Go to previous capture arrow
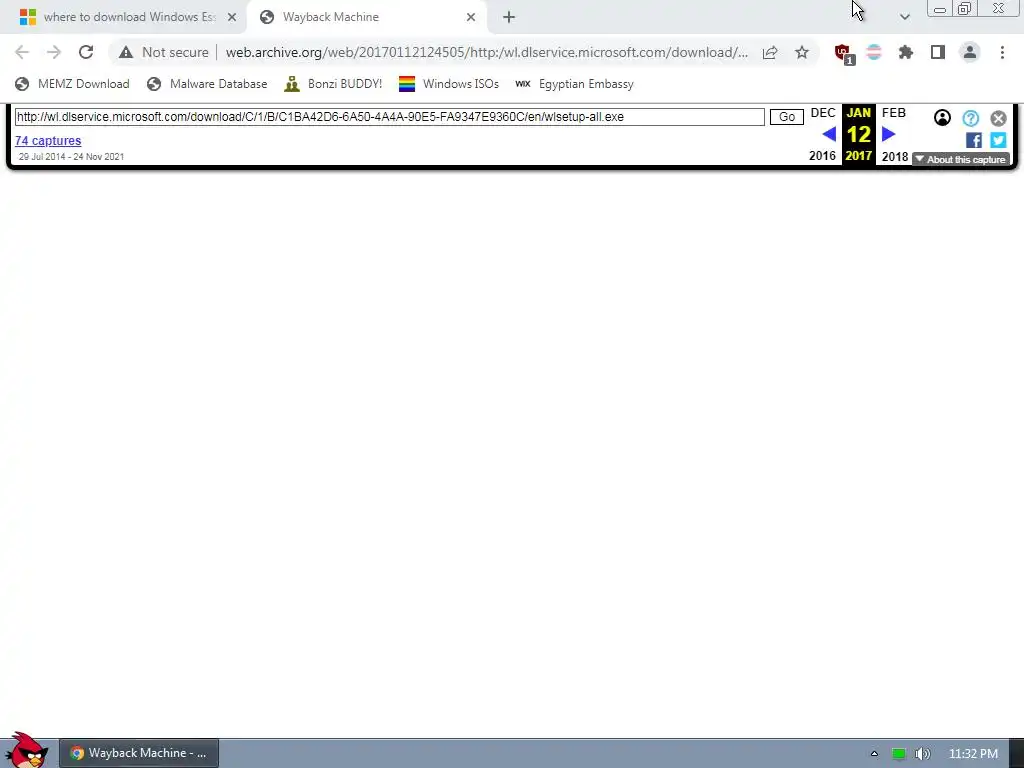The width and height of the screenshot is (1024, 768). click(829, 134)
